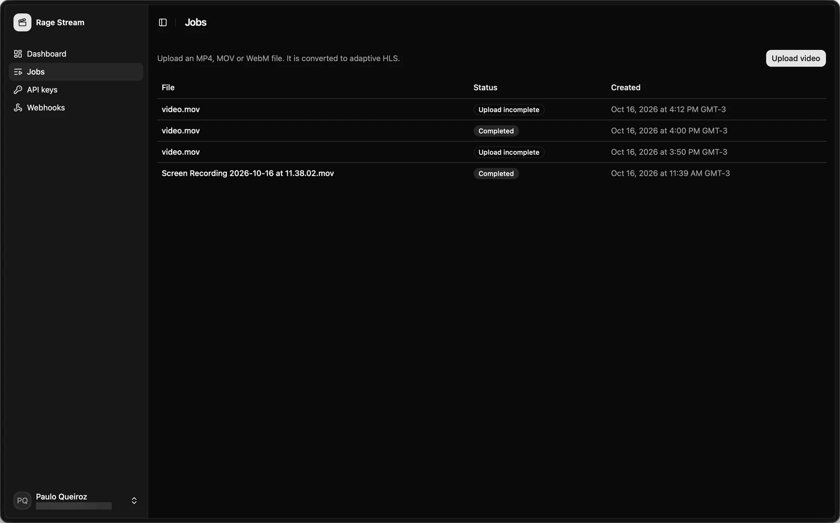Open the Webhooks page
840x523 pixels.
click(x=76, y=108)
